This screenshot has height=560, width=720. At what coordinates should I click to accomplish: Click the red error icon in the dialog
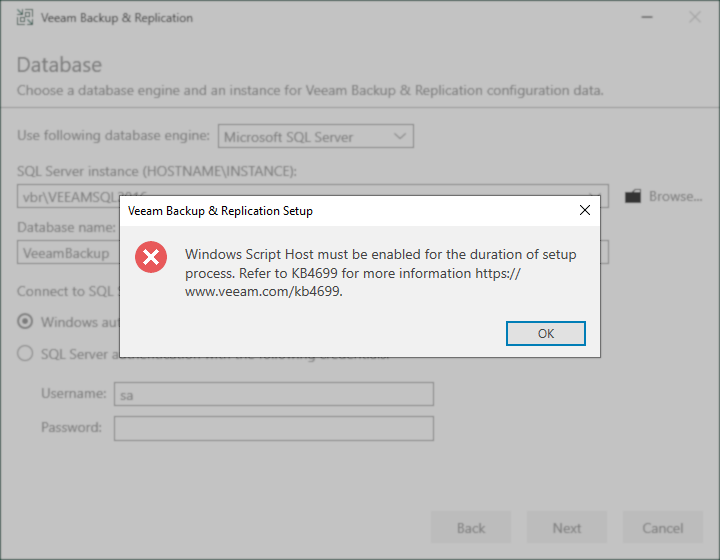pyautogui.click(x=151, y=257)
